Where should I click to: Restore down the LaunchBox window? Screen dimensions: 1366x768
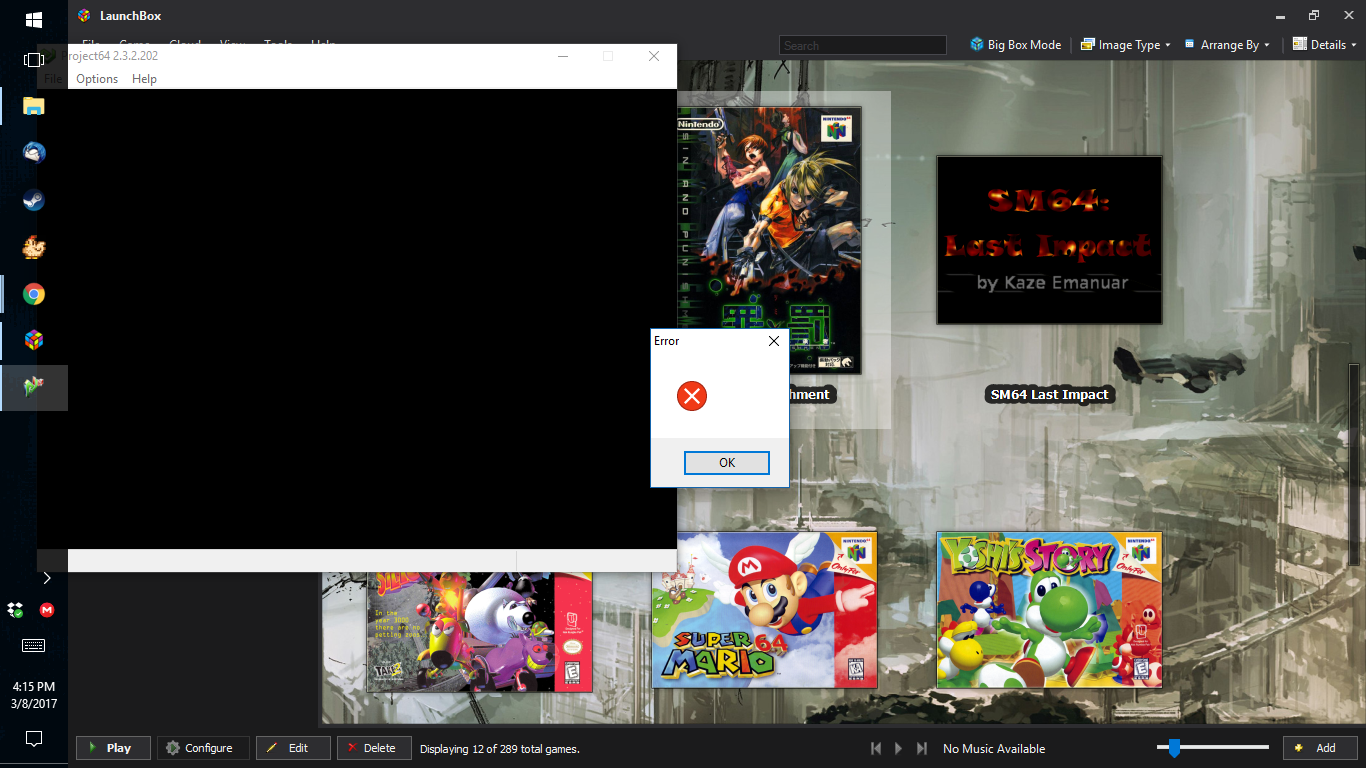(1314, 15)
